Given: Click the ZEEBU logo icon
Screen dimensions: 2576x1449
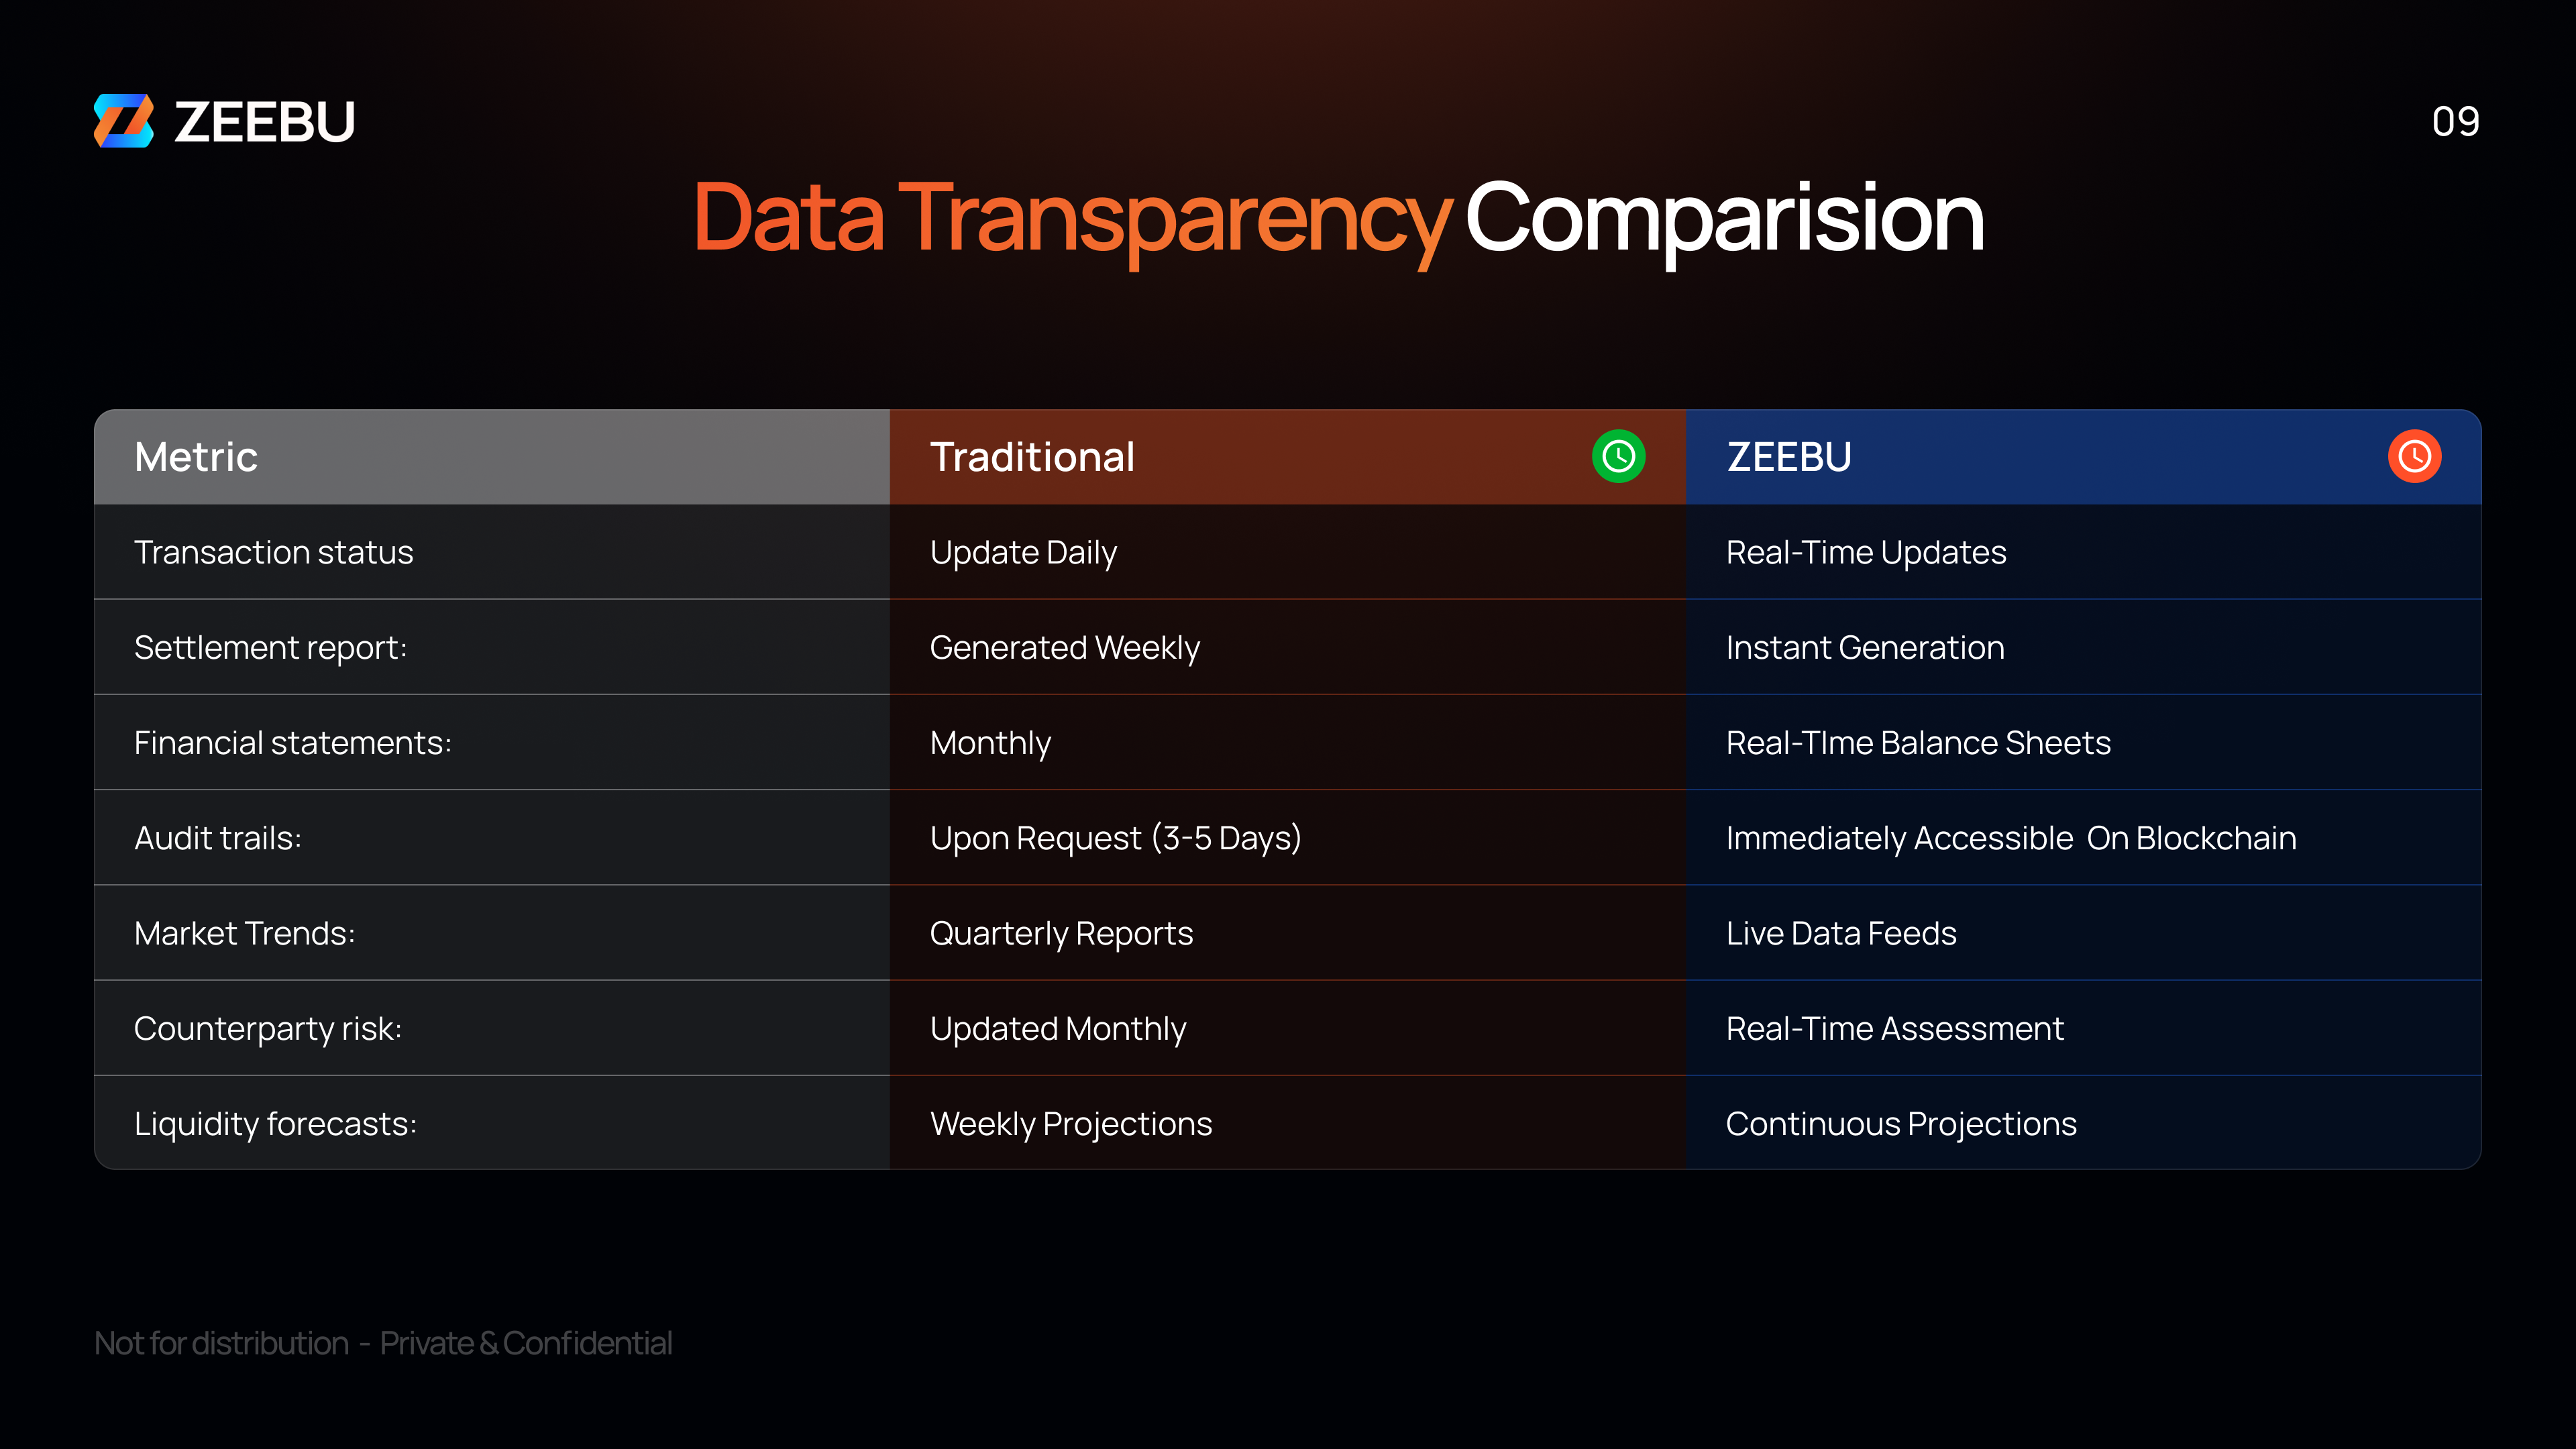Looking at the screenshot, I should coord(124,121).
